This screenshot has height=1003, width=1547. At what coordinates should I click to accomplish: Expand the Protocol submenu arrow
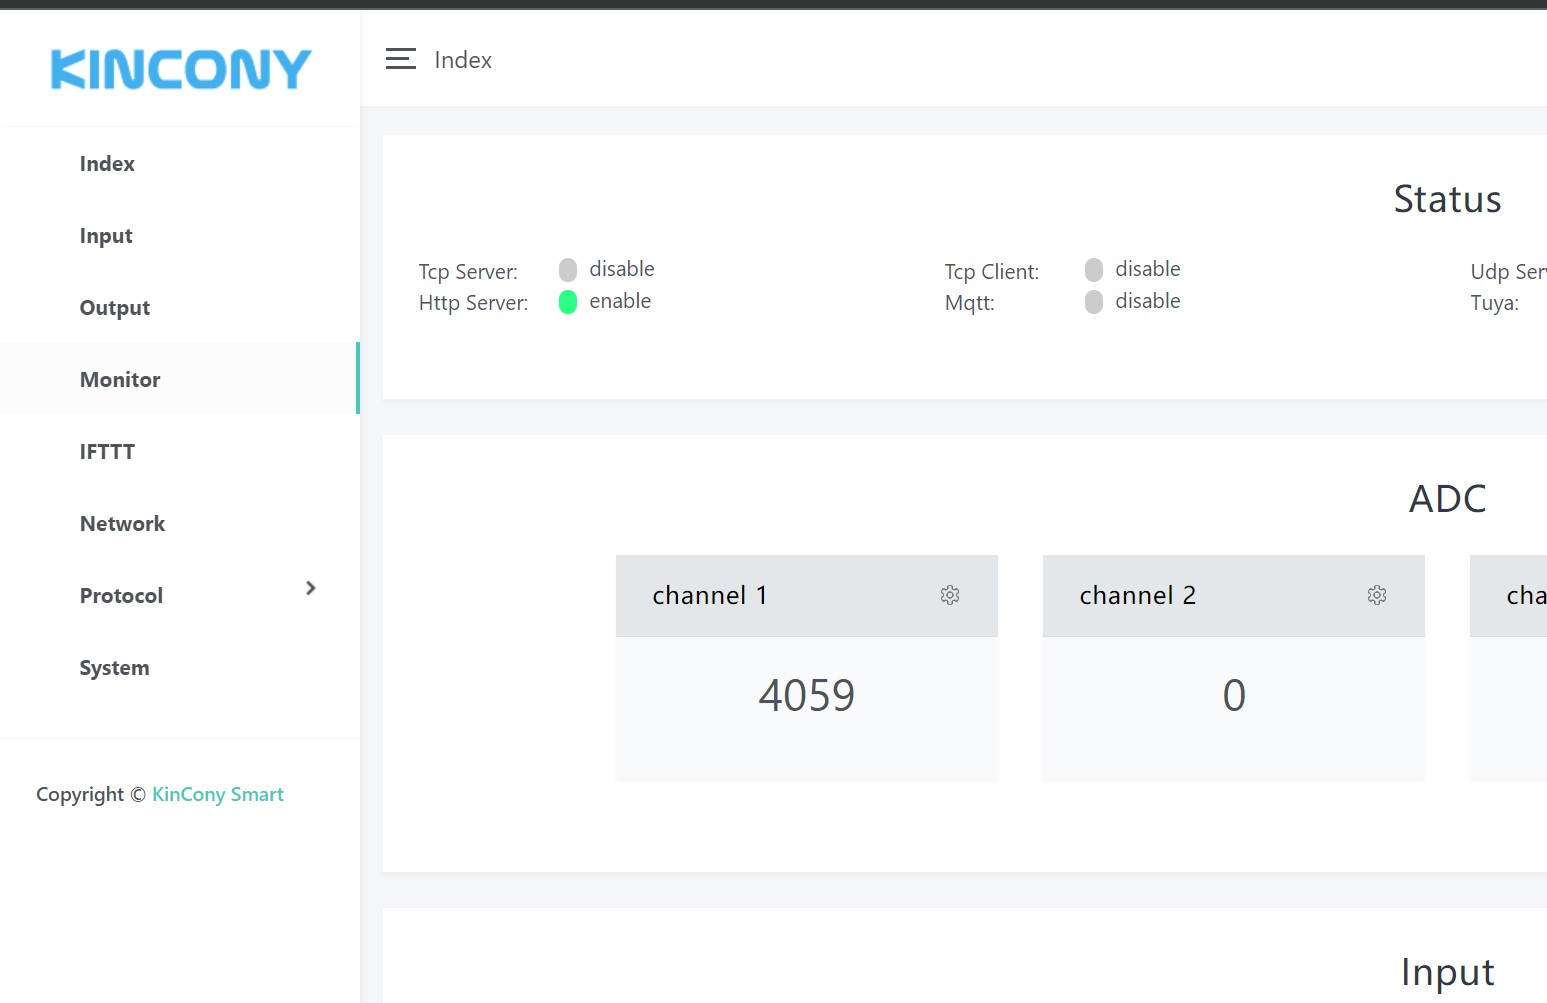[310, 588]
